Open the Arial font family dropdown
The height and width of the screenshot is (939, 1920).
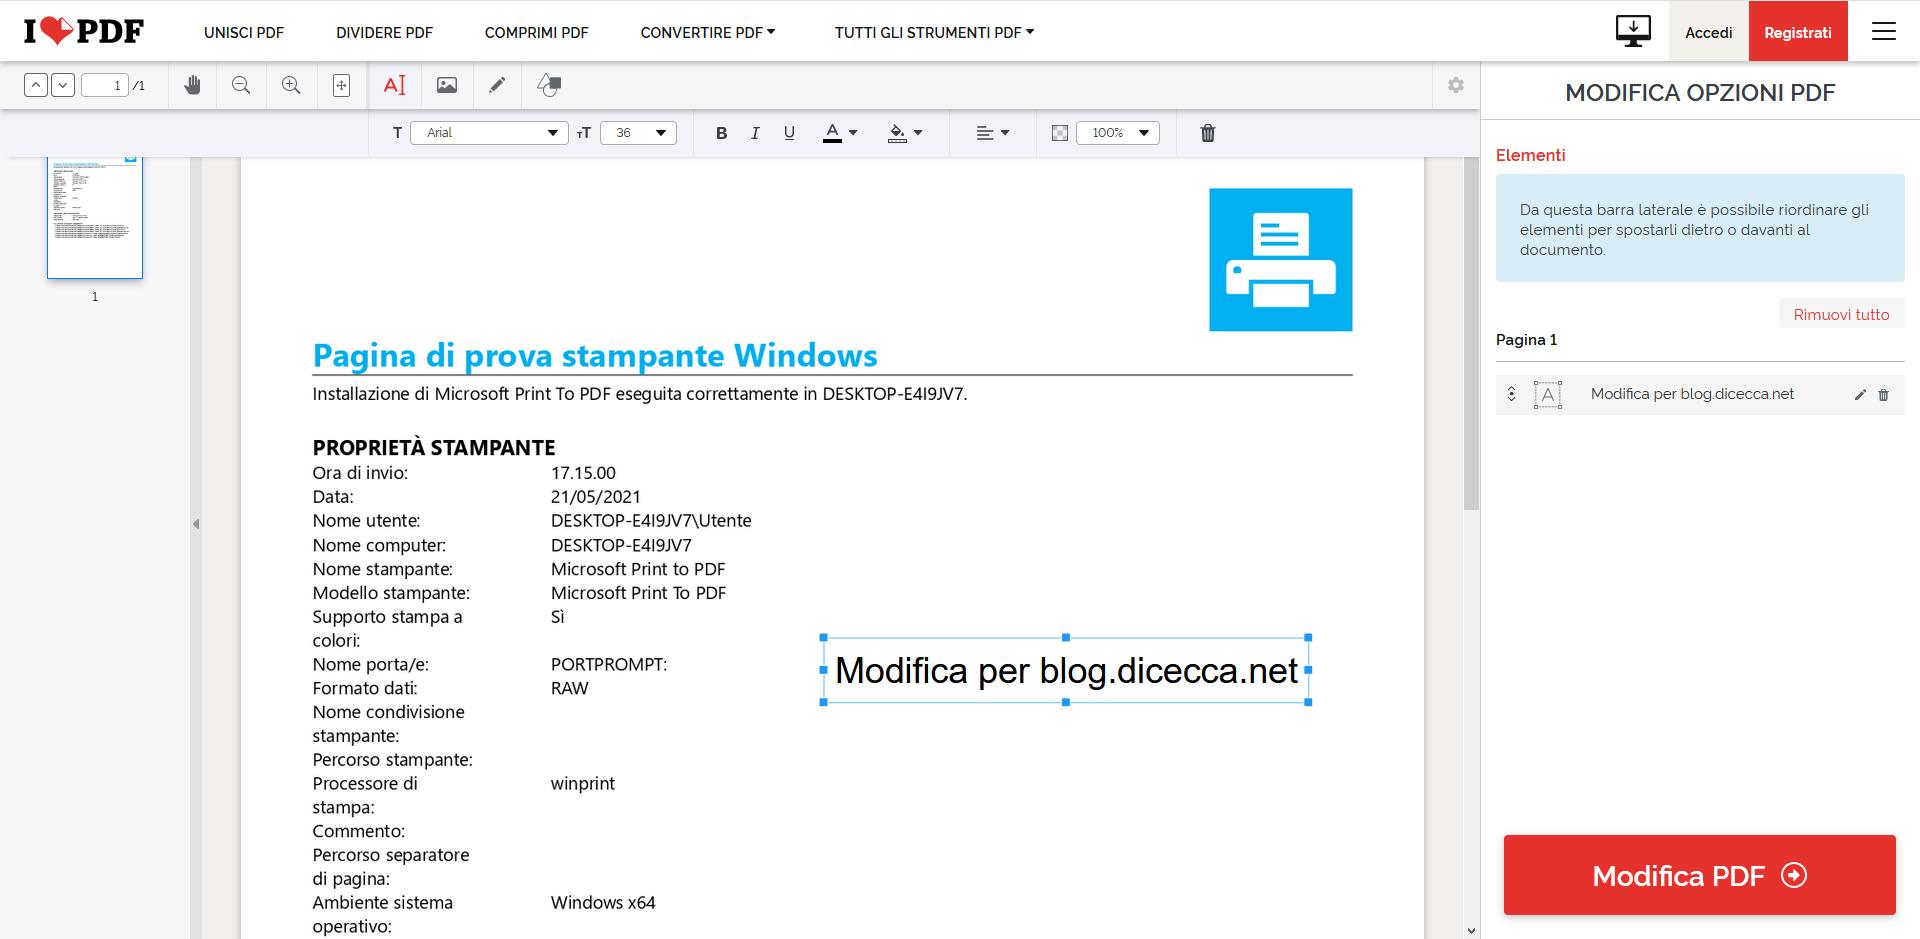489,132
